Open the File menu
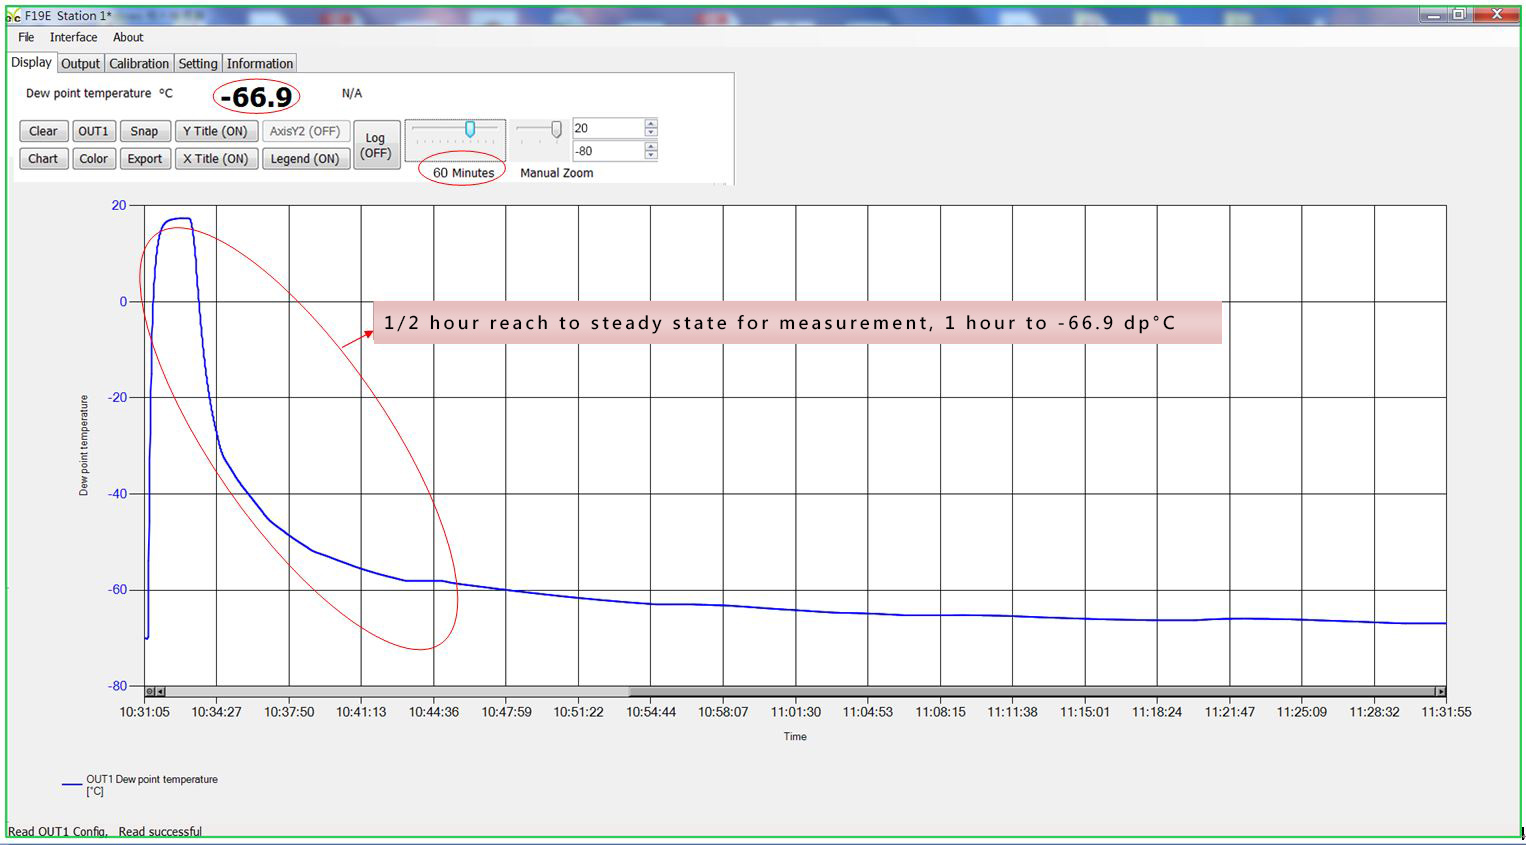The width and height of the screenshot is (1526, 845). click(x=26, y=37)
